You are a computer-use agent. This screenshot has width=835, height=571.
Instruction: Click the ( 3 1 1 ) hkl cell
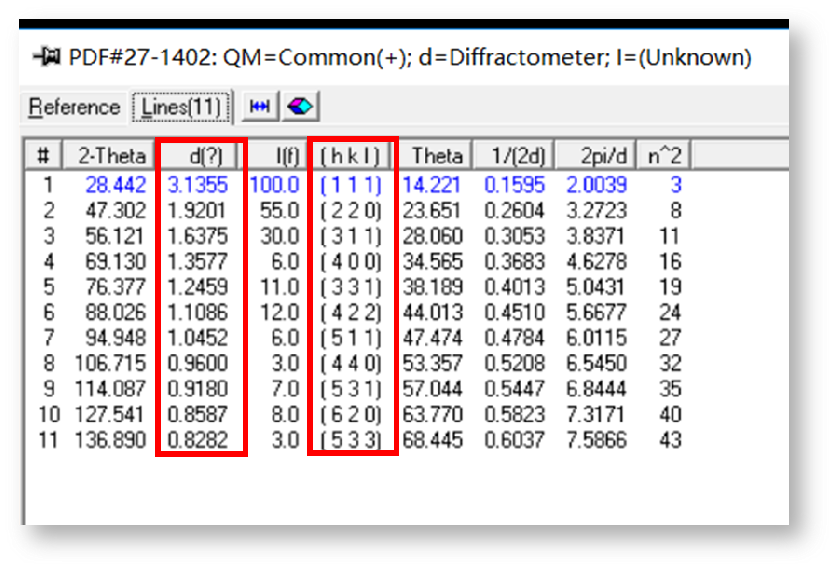pos(351,236)
